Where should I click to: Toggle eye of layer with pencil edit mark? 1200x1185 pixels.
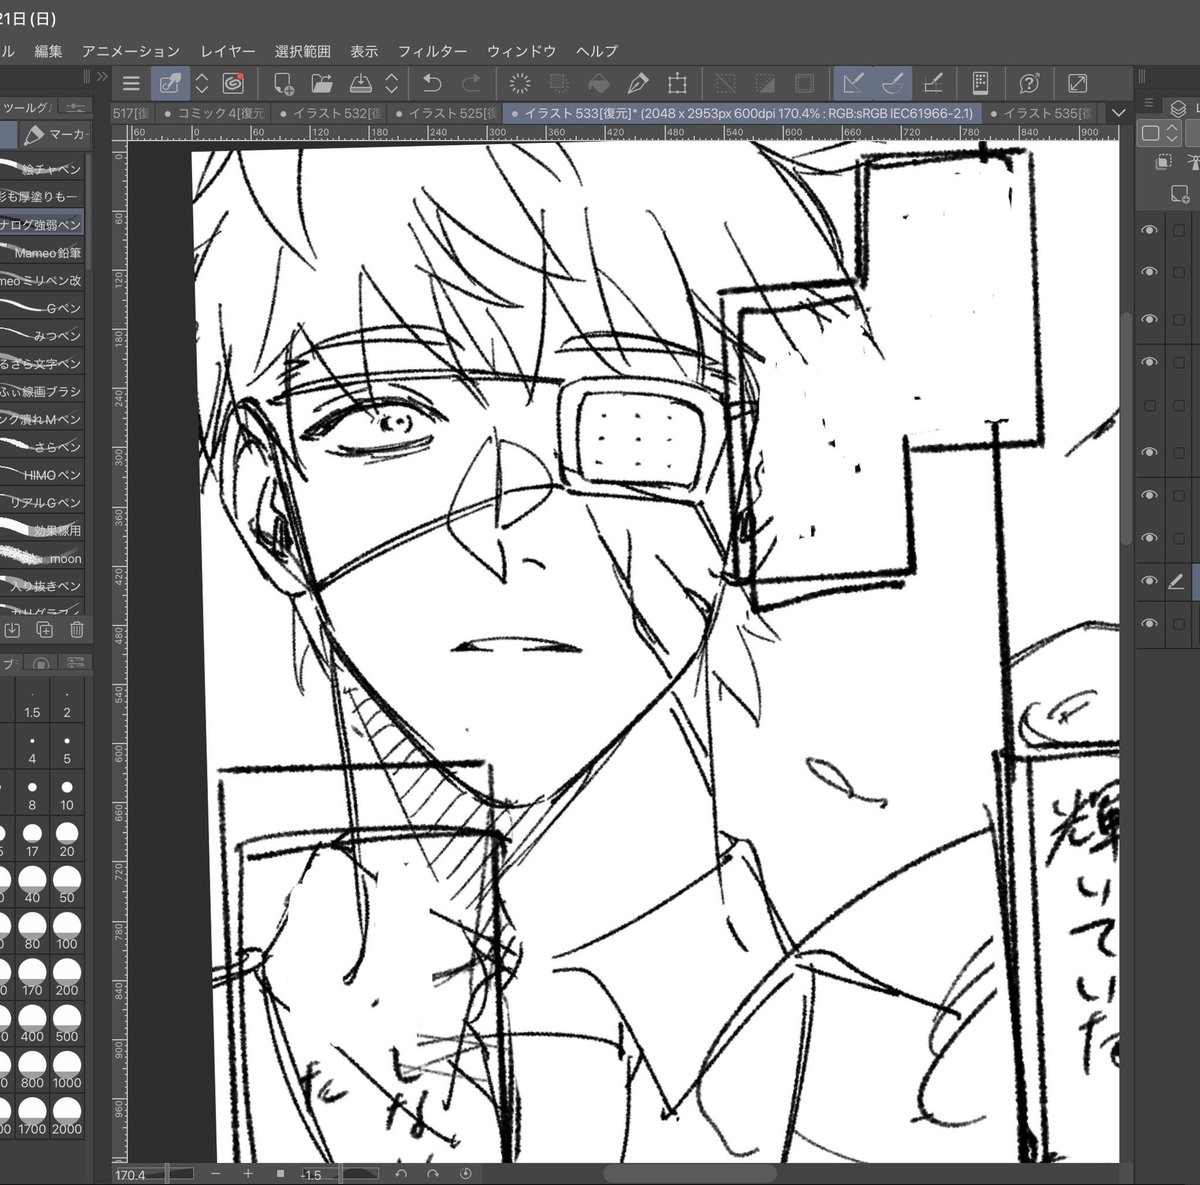point(1150,581)
